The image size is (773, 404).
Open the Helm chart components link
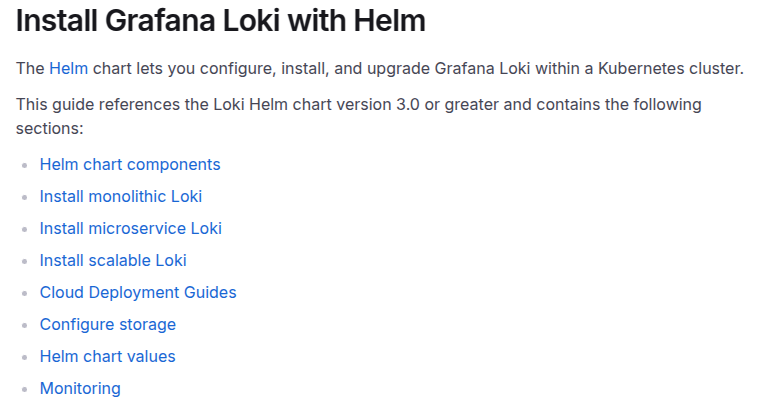pos(130,164)
